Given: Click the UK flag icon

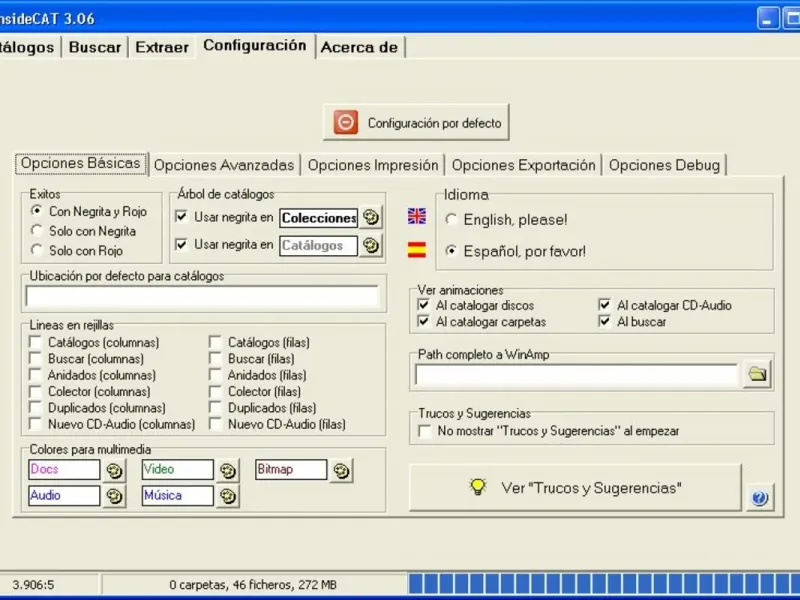Looking at the screenshot, I should (x=417, y=216).
